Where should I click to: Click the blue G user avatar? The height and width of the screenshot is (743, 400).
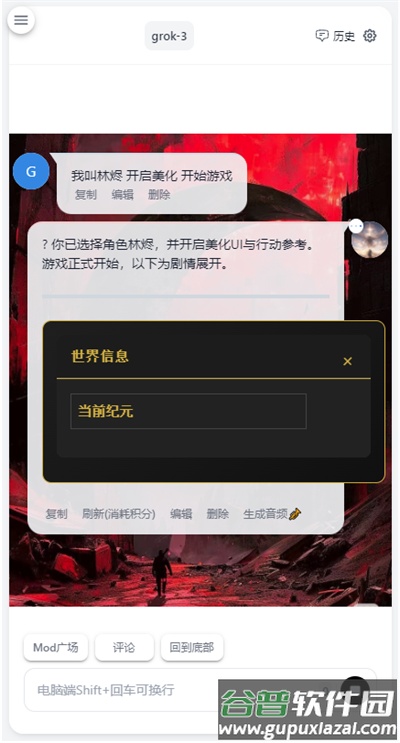tap(31, 172)
